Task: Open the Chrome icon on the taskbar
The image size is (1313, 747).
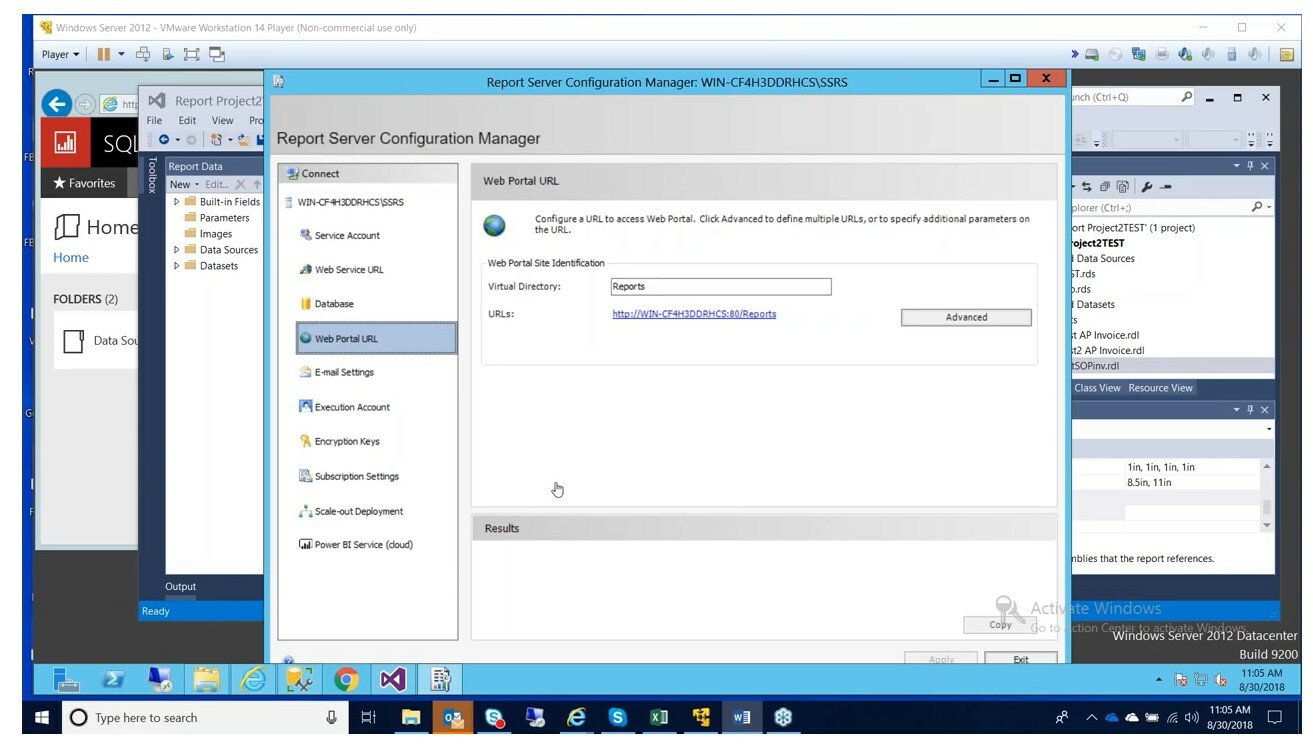Action: point(347,680)
